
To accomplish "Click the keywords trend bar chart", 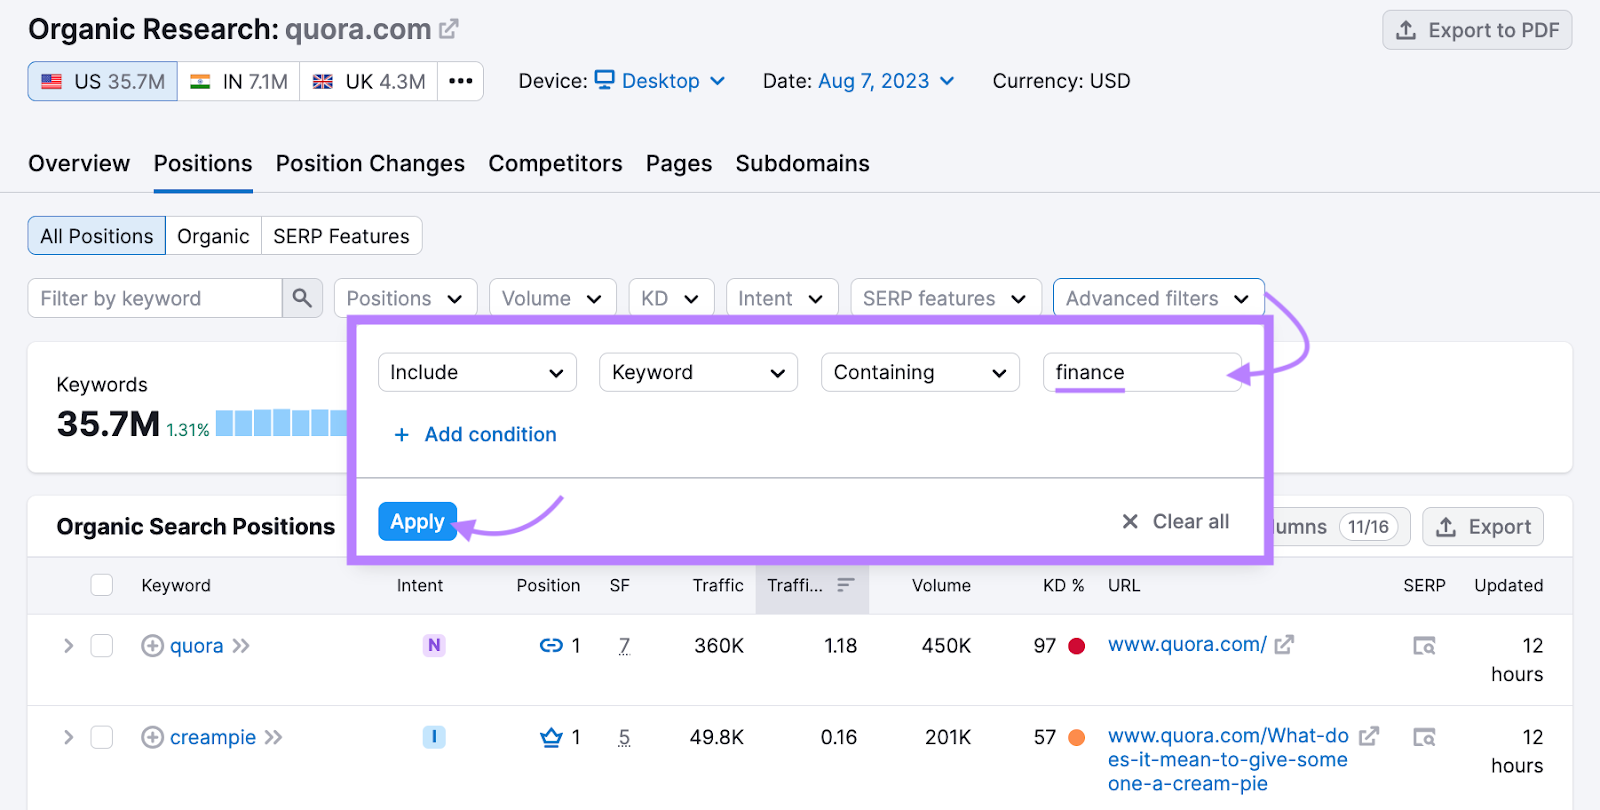I will point(281,422).
